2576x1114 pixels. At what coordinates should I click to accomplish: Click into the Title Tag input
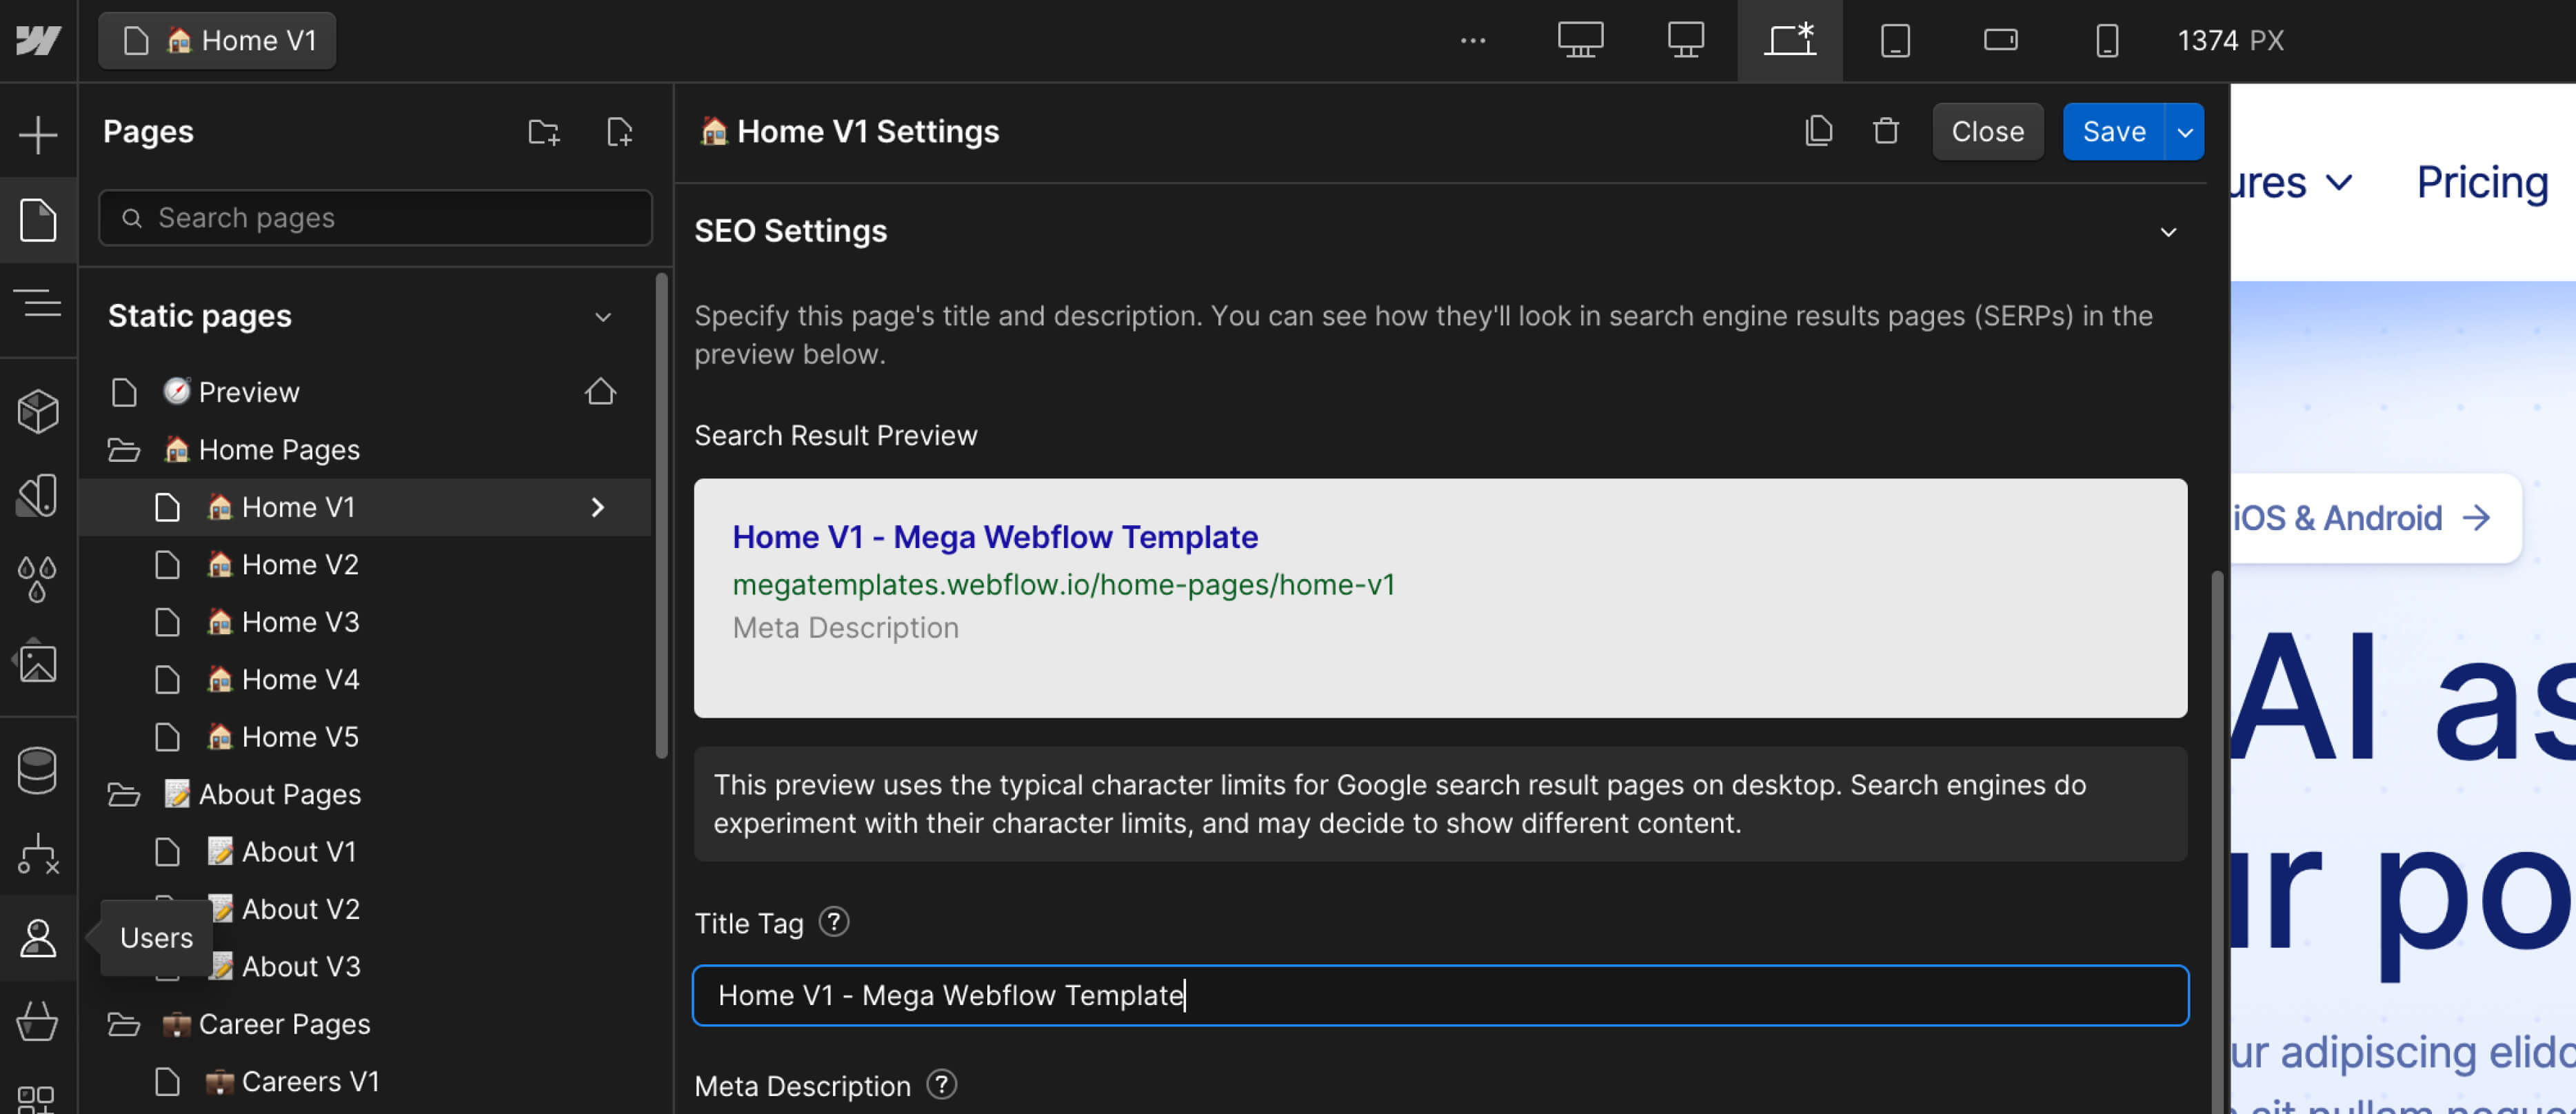(x=1440, y=995)
